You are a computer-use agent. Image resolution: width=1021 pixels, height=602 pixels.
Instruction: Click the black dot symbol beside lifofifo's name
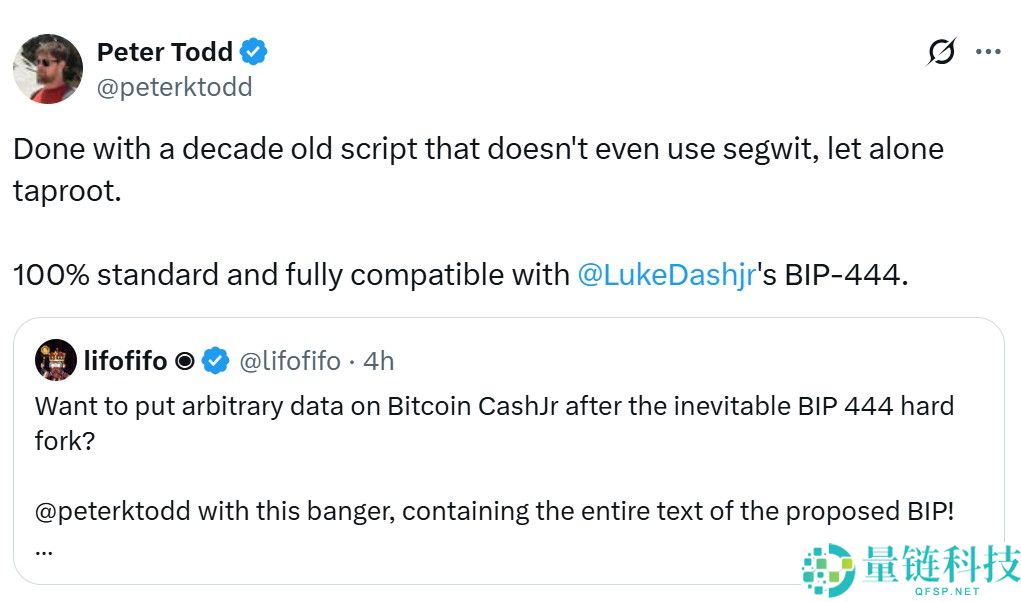pos(183,361)
